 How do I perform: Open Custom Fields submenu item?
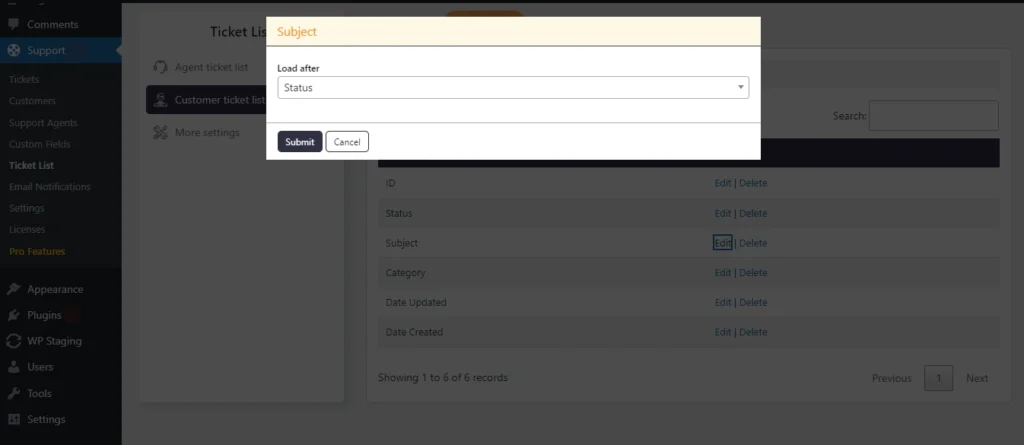(x=39, y=144)
